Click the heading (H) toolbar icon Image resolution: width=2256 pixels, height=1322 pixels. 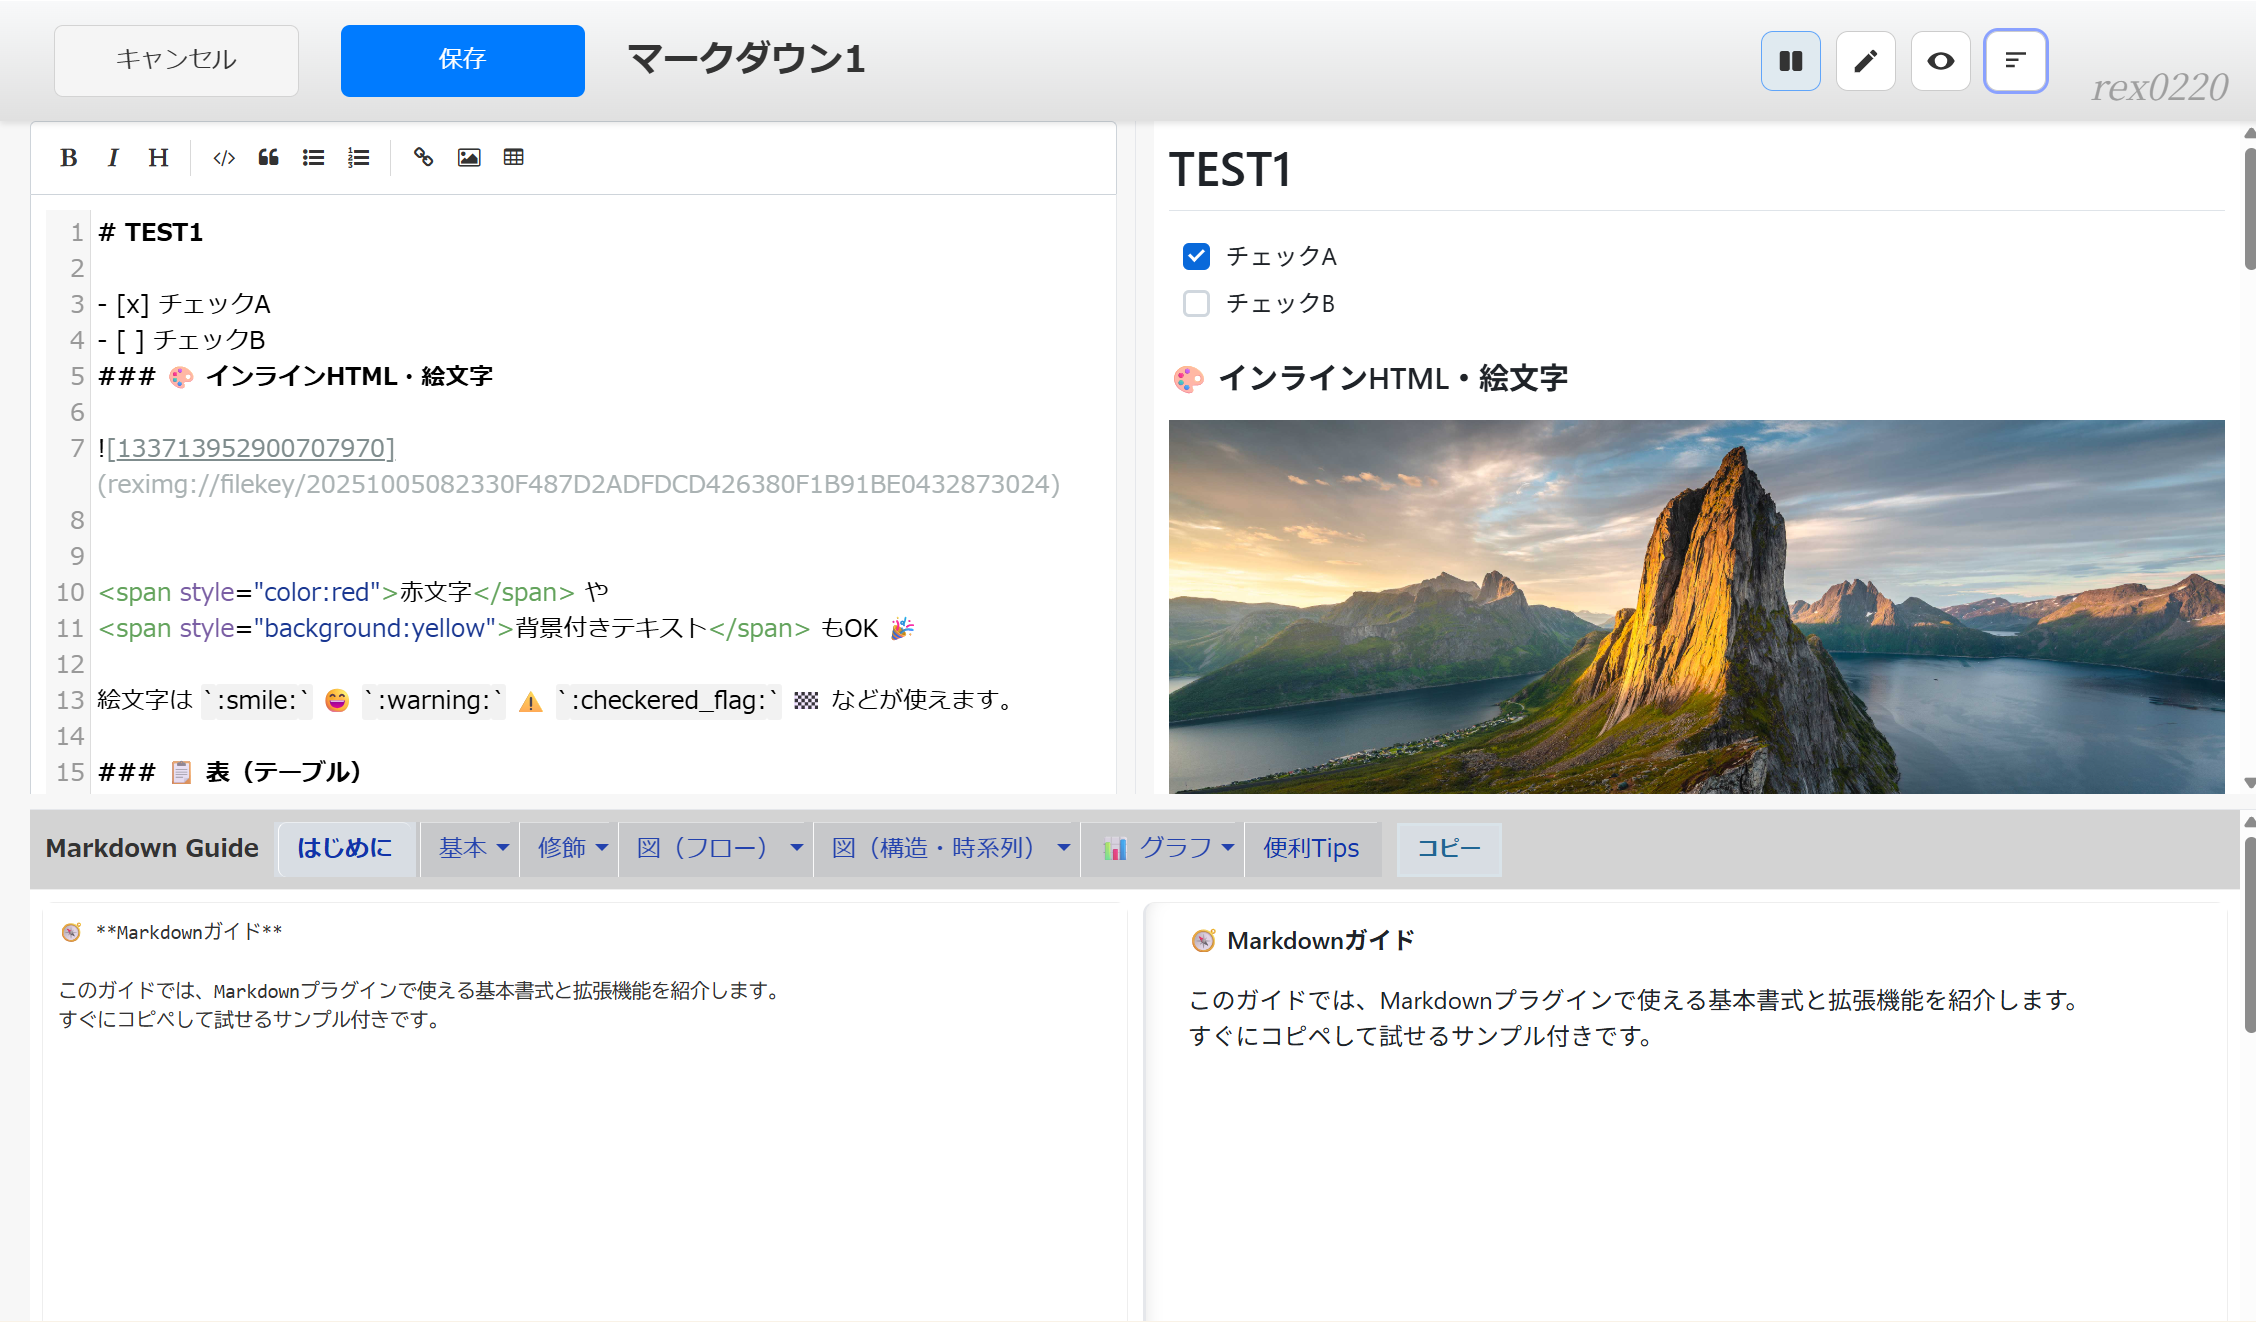(x=158, y=157)
